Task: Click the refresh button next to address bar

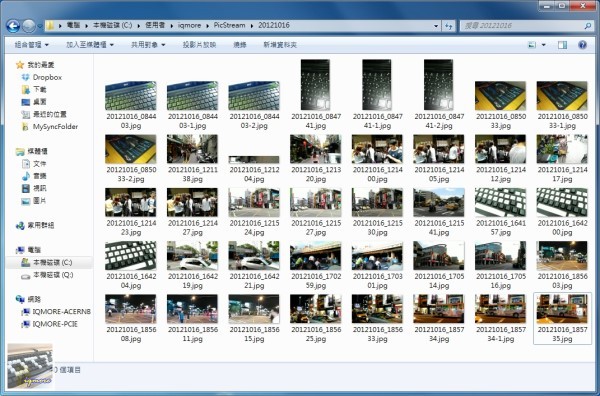Action: coord(448,26)
